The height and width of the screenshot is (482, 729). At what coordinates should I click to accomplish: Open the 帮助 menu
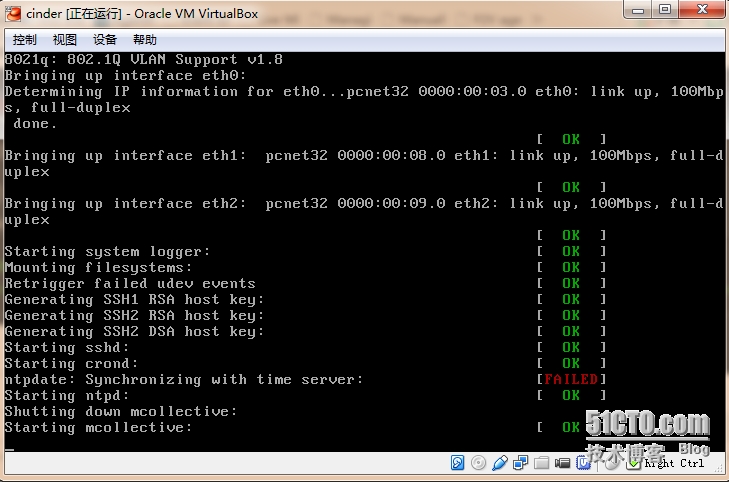click(x=145, y=40)
